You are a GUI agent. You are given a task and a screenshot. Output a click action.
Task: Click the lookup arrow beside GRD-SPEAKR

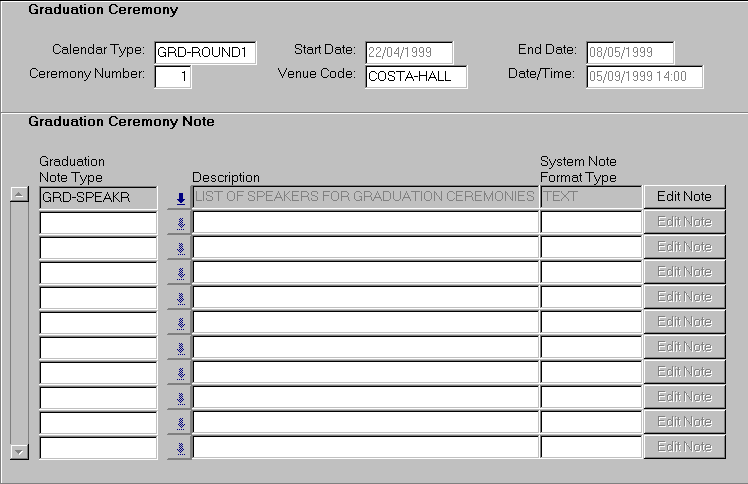[180, 198]
